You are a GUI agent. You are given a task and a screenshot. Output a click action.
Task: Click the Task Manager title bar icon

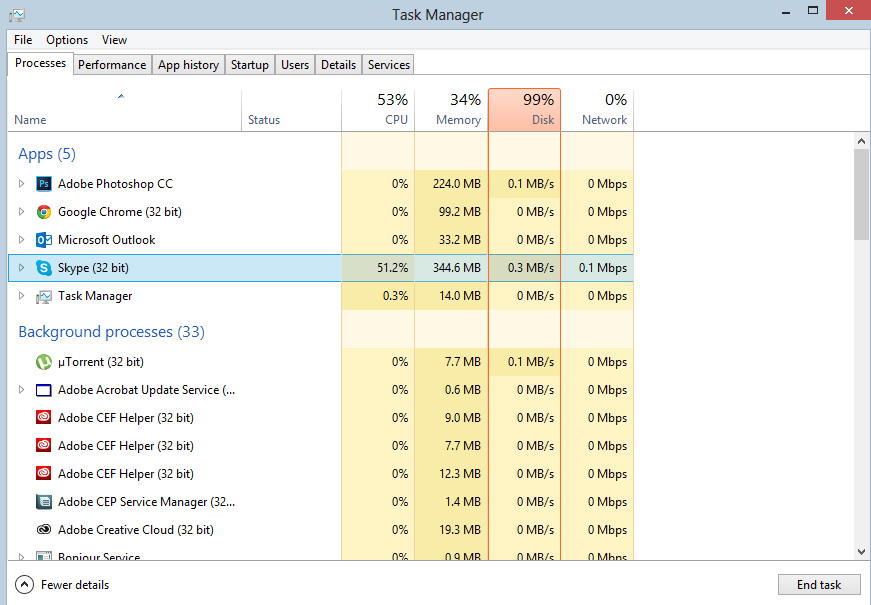click(17, 15)
